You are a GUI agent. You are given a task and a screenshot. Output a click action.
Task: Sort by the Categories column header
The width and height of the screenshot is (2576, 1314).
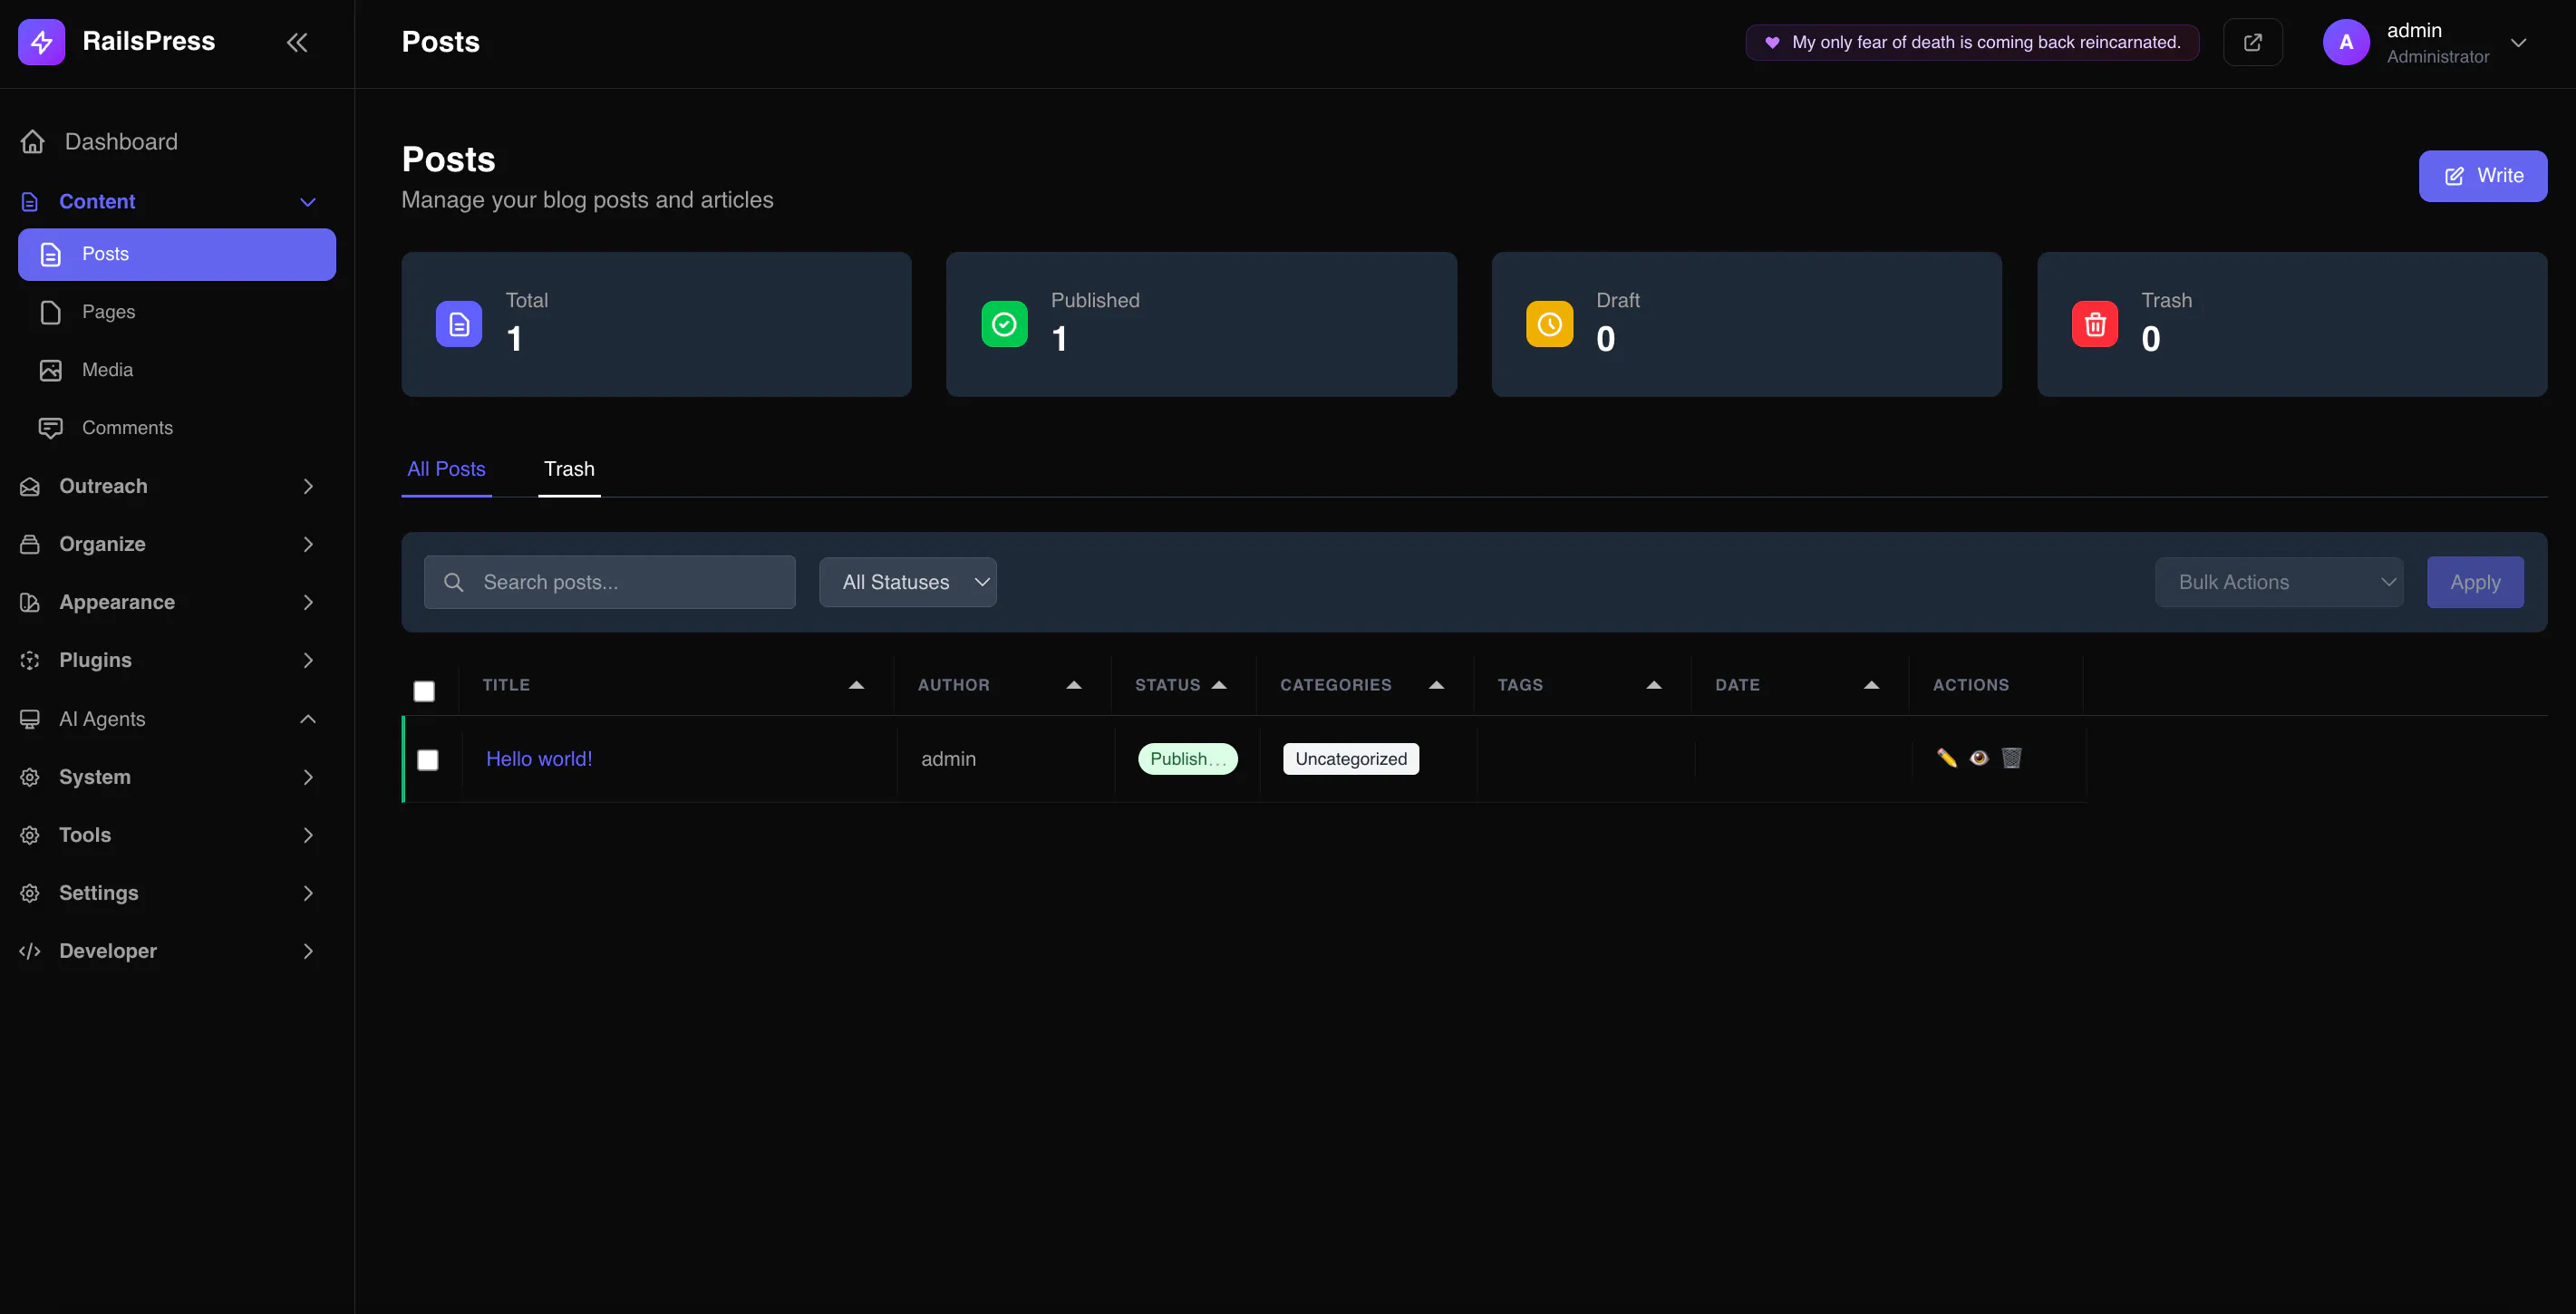click(1364, 685)
